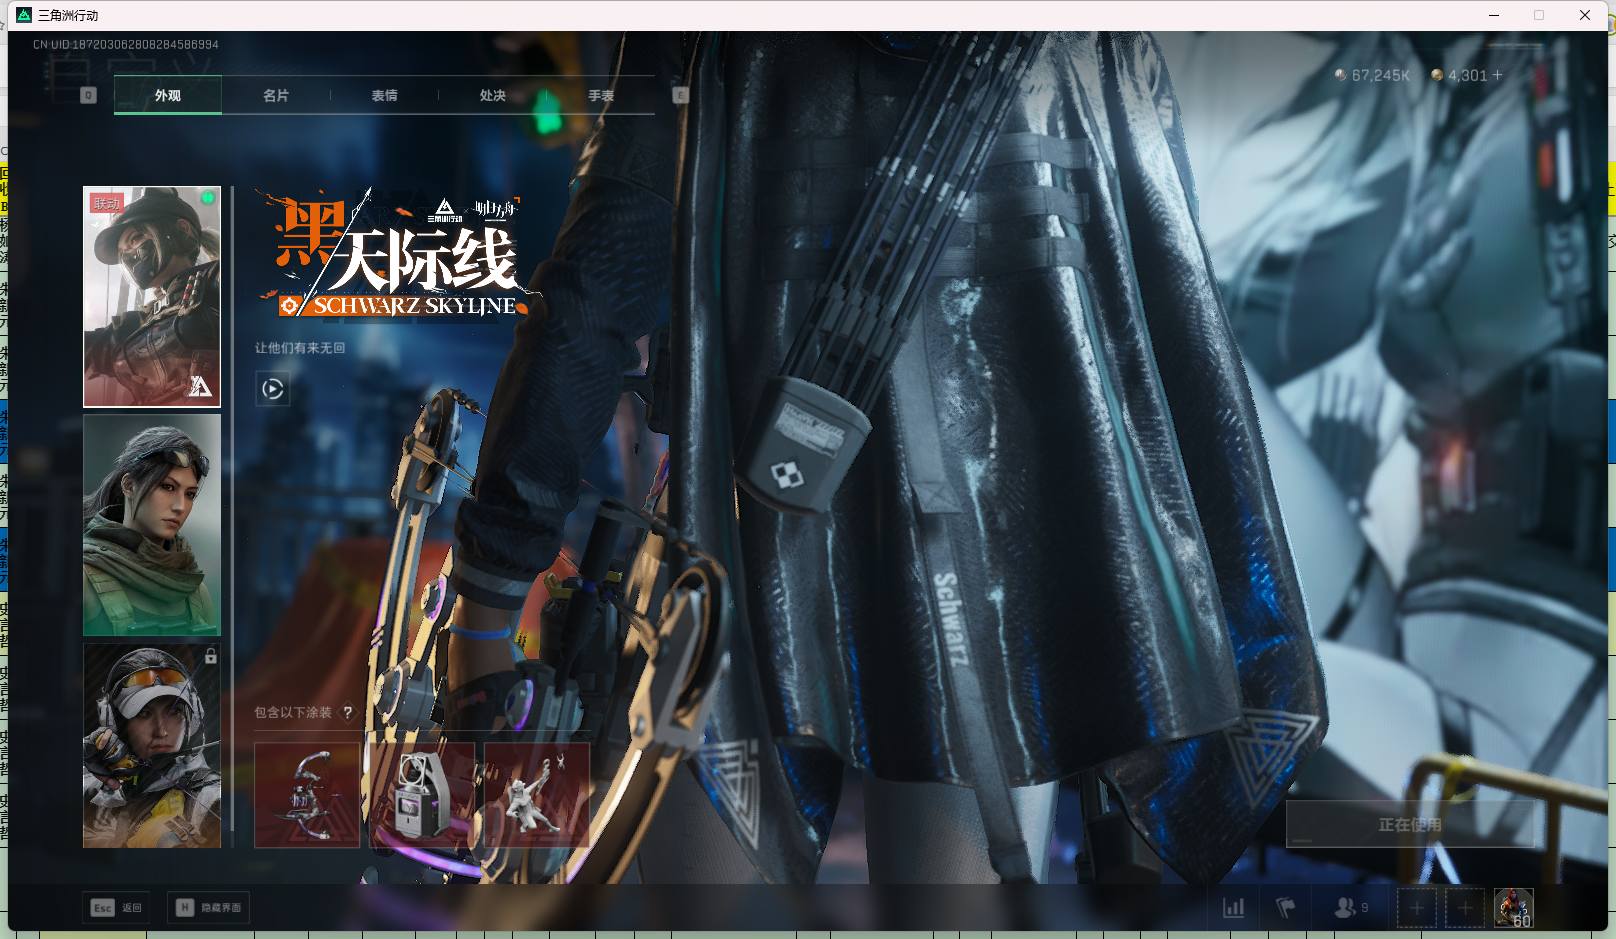Open the 名片 tab

[276, 96]
